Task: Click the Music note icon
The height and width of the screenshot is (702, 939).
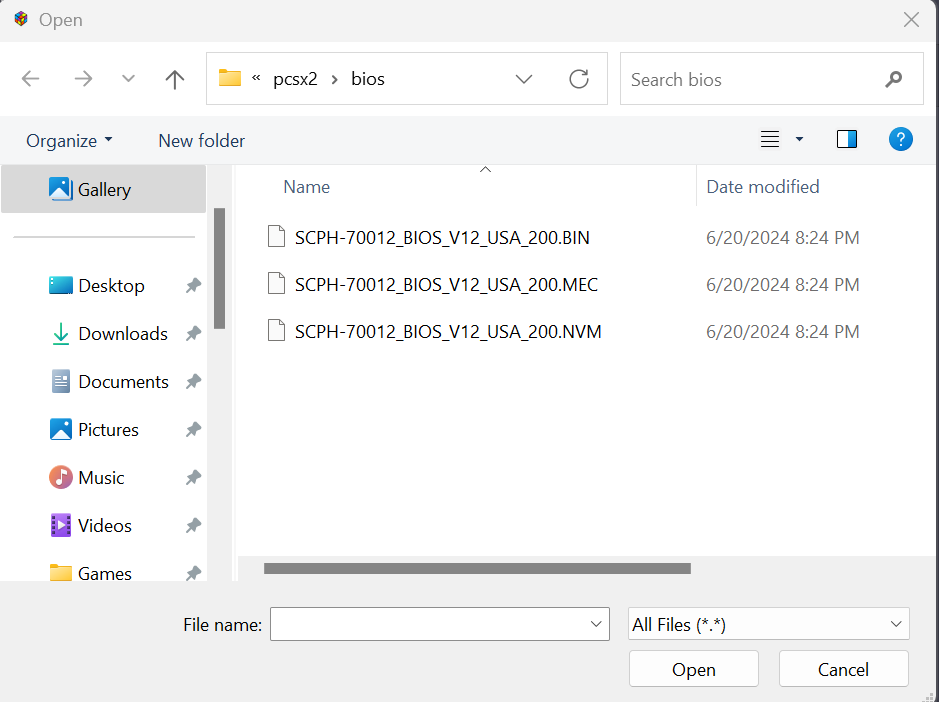Action: pos(60,477)
